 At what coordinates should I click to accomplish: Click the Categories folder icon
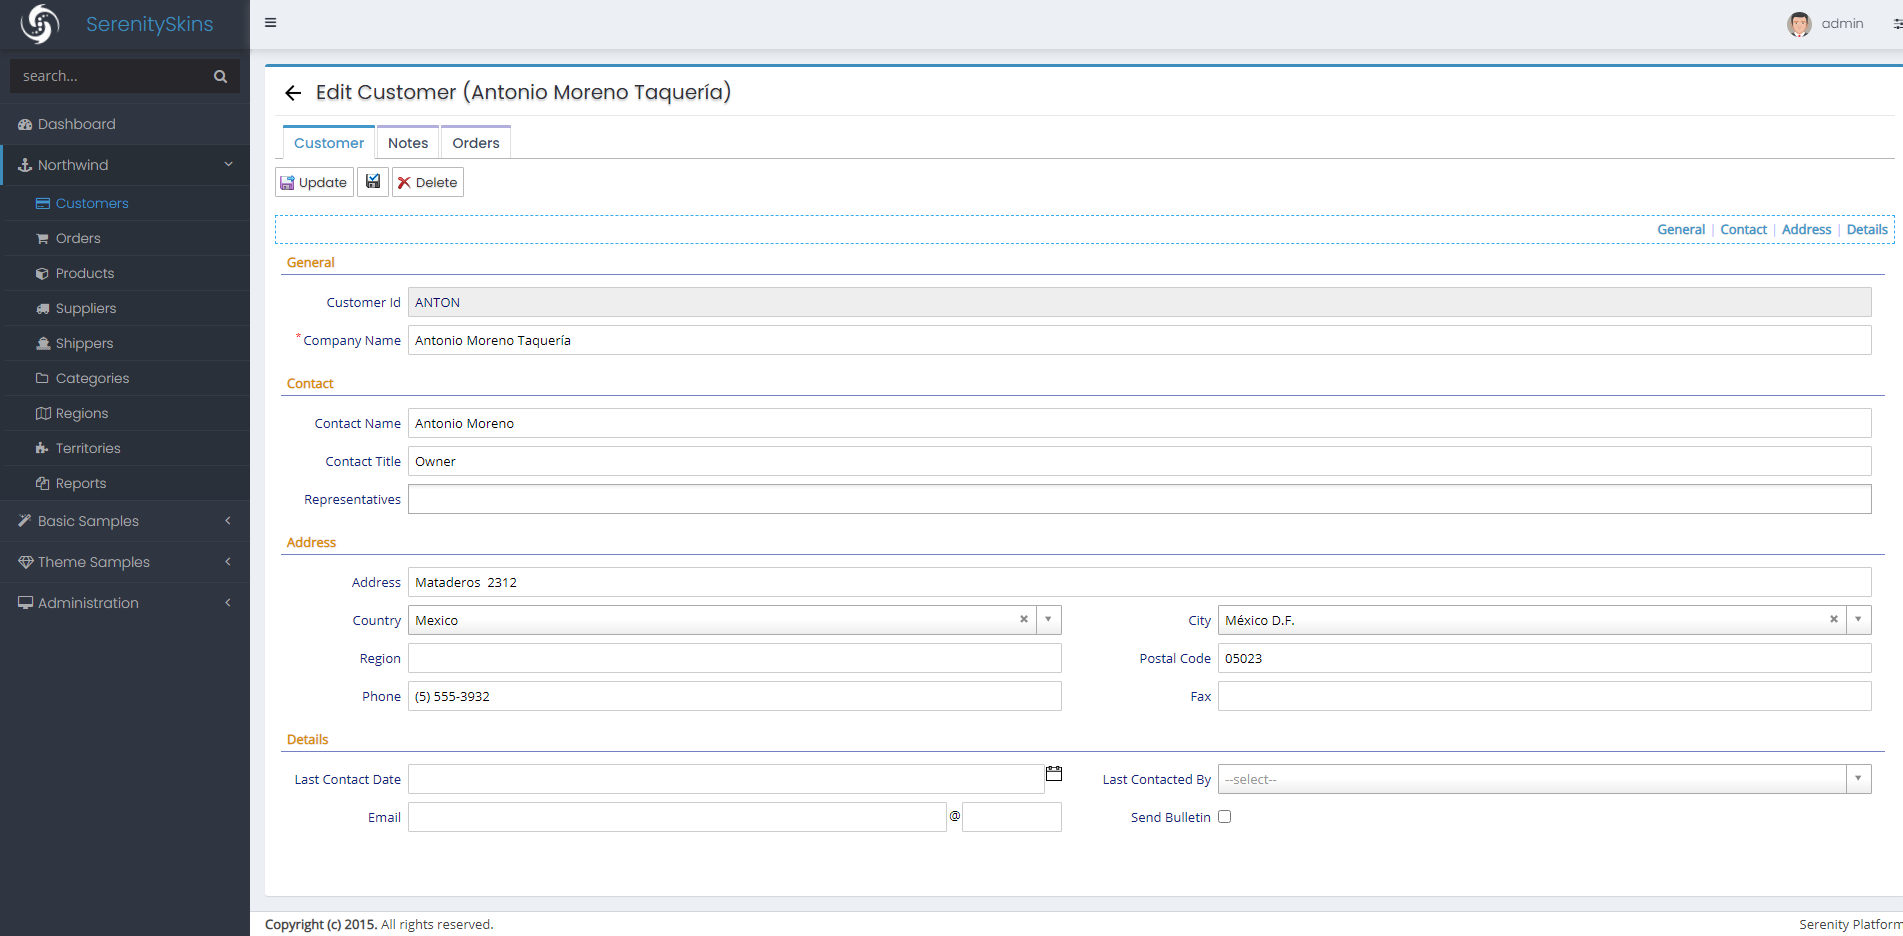tap(43, 378)
